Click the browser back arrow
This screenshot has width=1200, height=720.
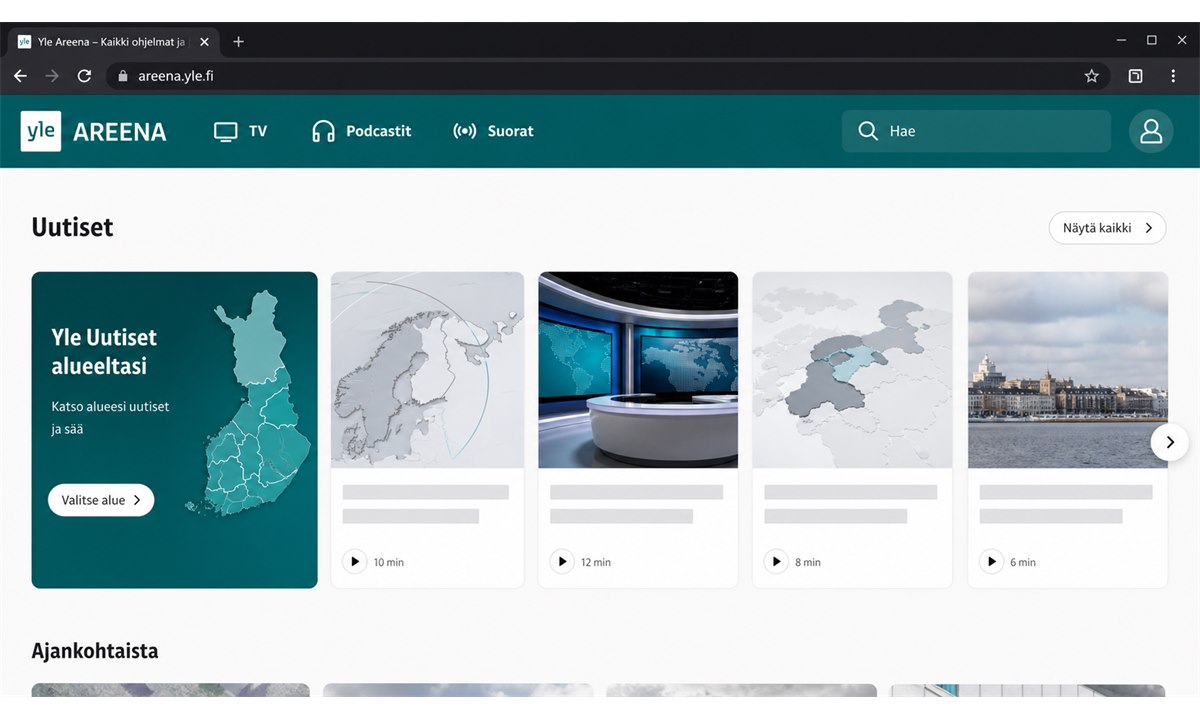20,76
